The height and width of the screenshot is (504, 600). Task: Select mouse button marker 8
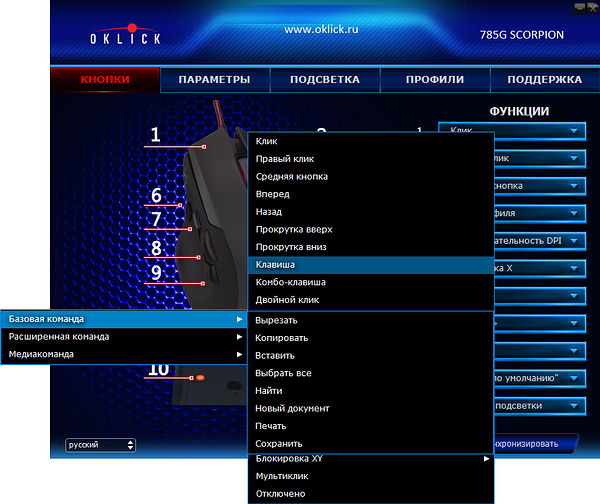click(x=157, y=248)
